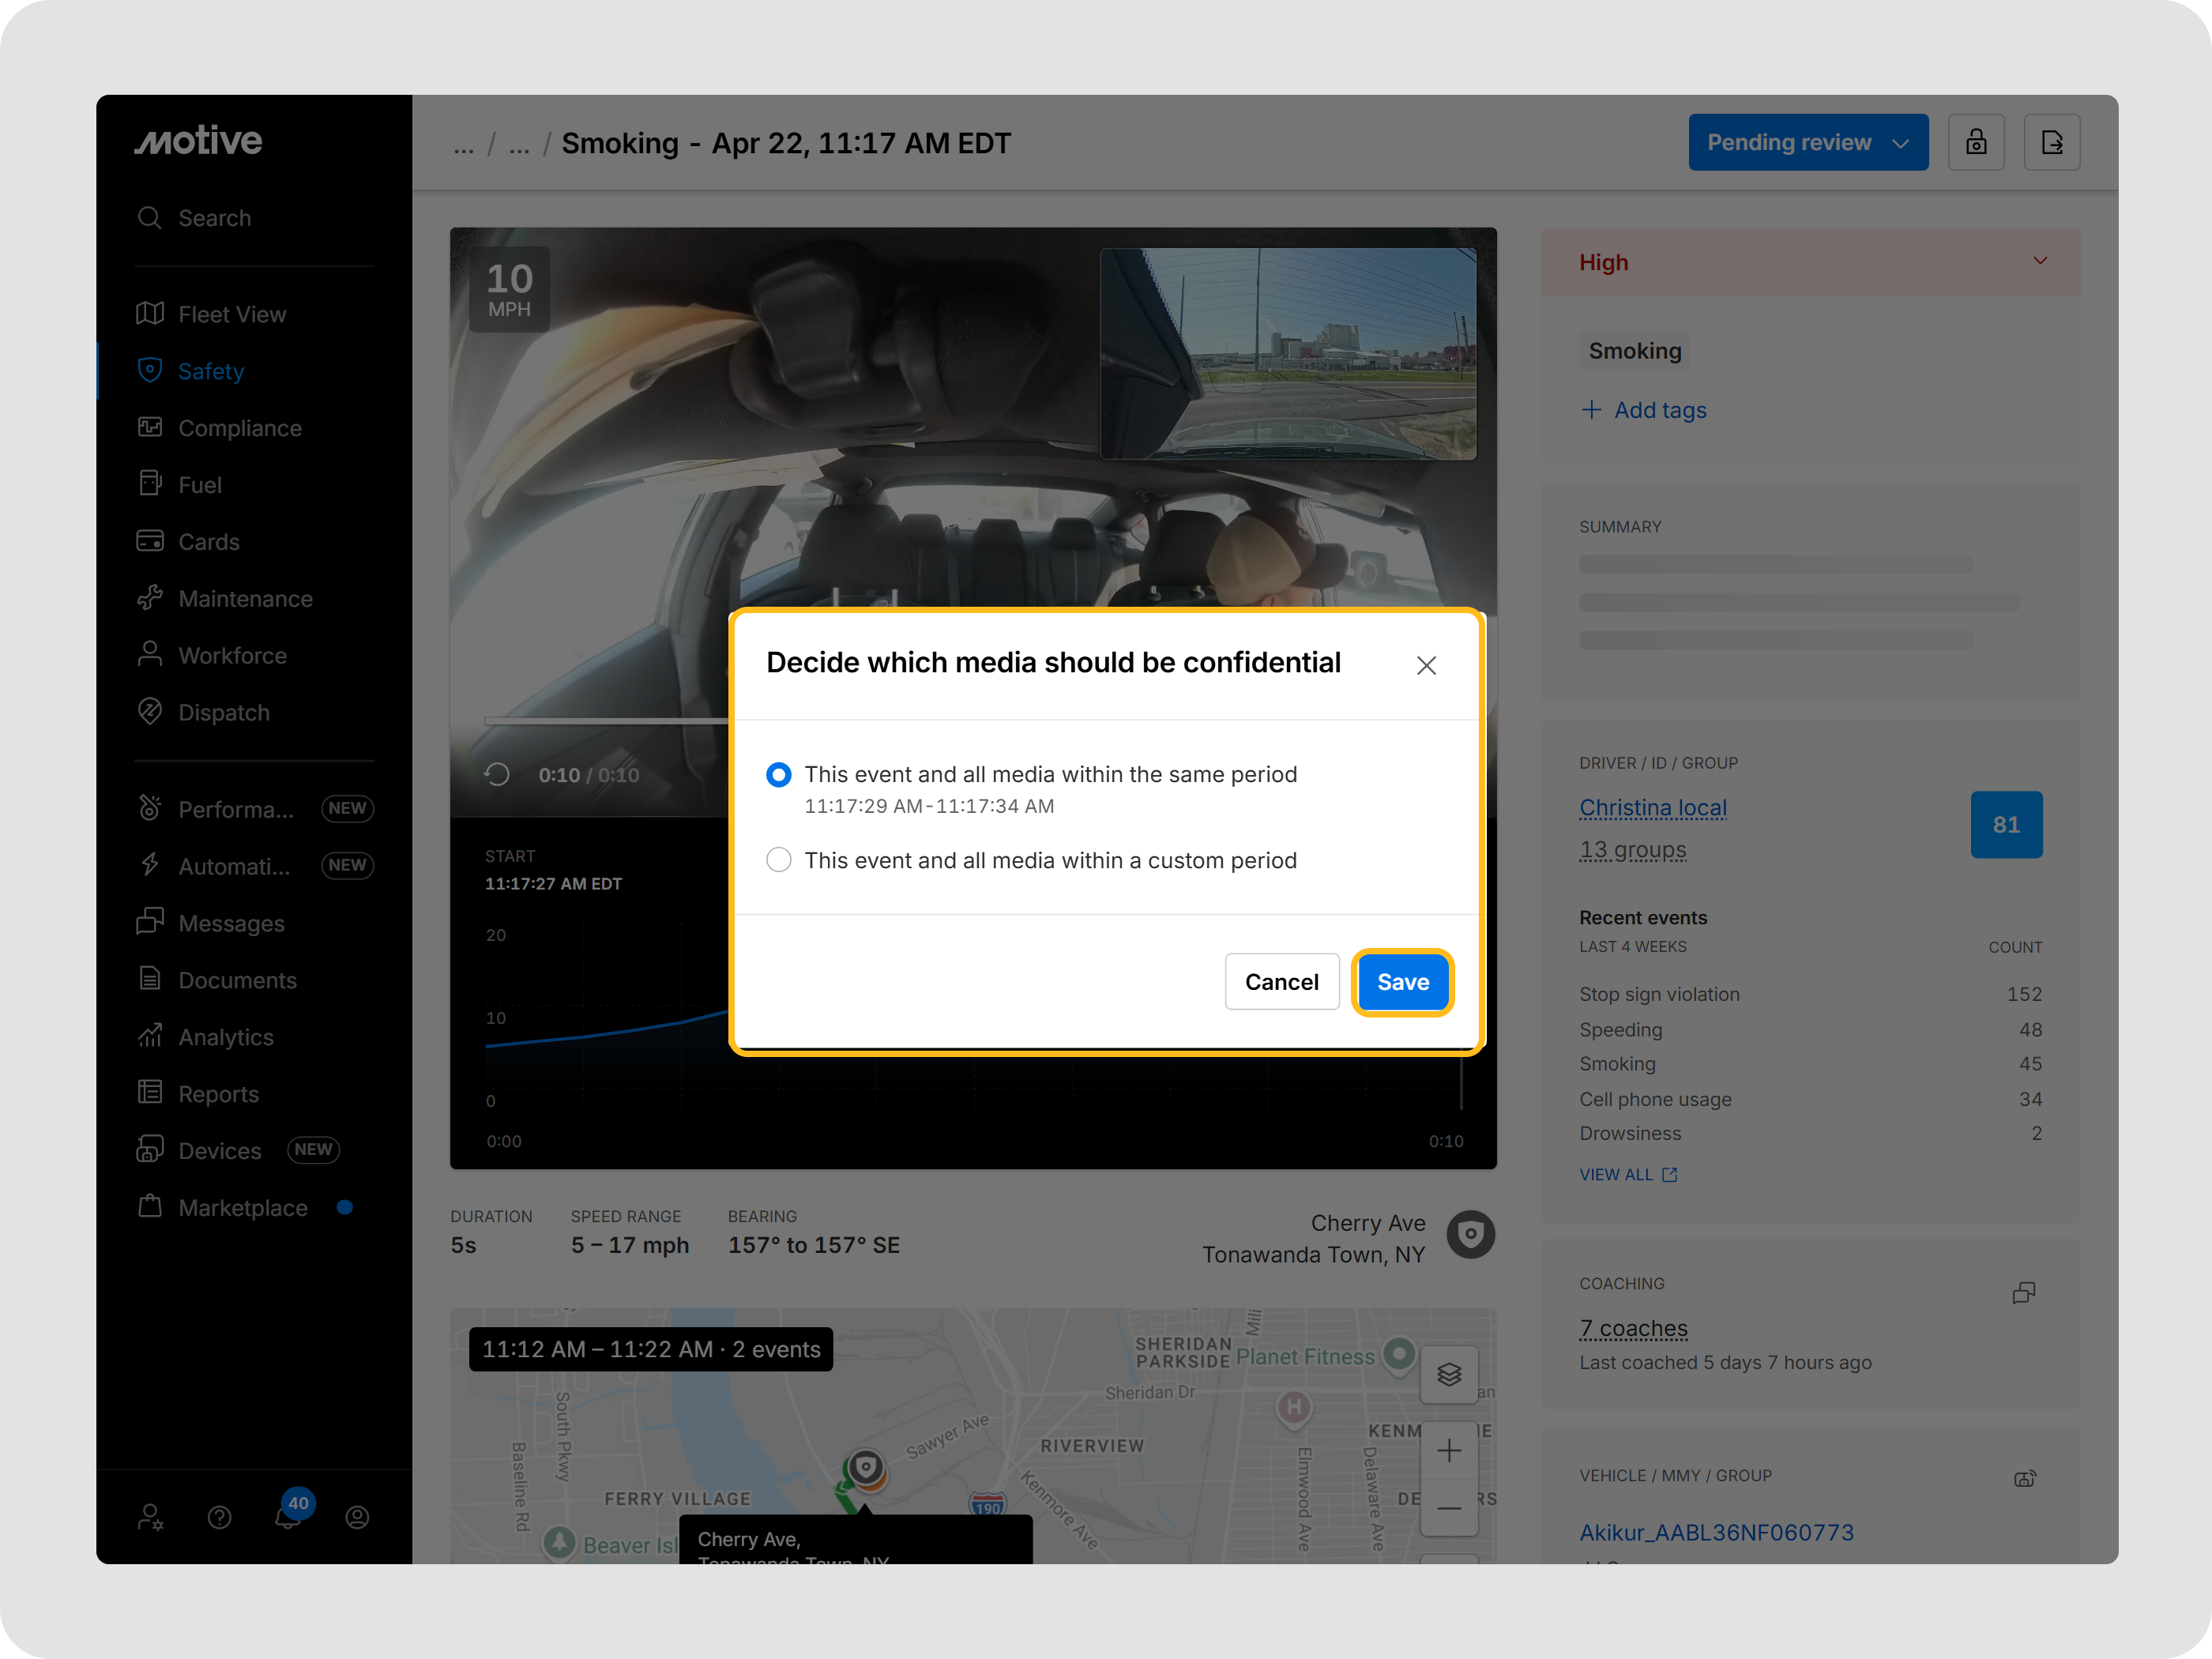Image resolution: width=2212 pixels, height=1659 pixels.
Task: Cancel the confidential media dialog
Action: pos(1281,982)
